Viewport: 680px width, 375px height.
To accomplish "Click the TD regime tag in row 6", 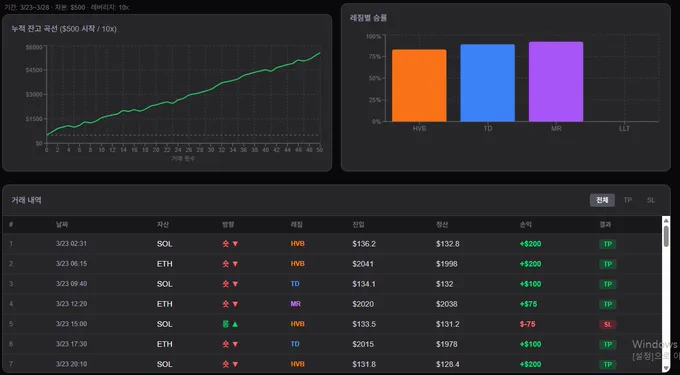I will tap(295, 344).
